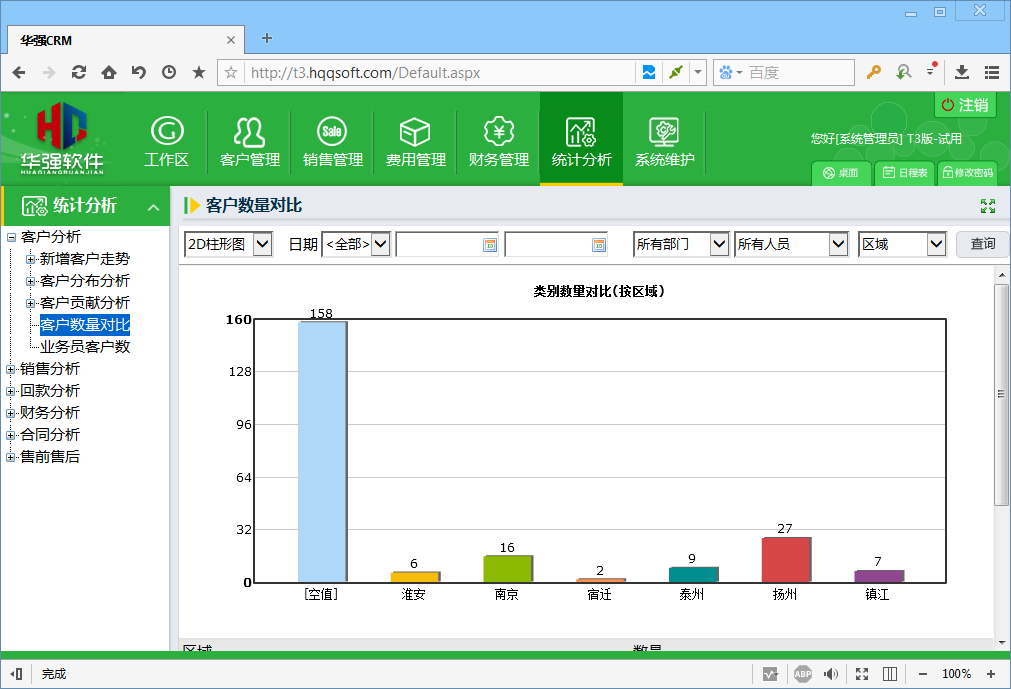This screenshot has height=689, width=1011.
Task: Click the split view columns icon
Action: tap(890, 674)
